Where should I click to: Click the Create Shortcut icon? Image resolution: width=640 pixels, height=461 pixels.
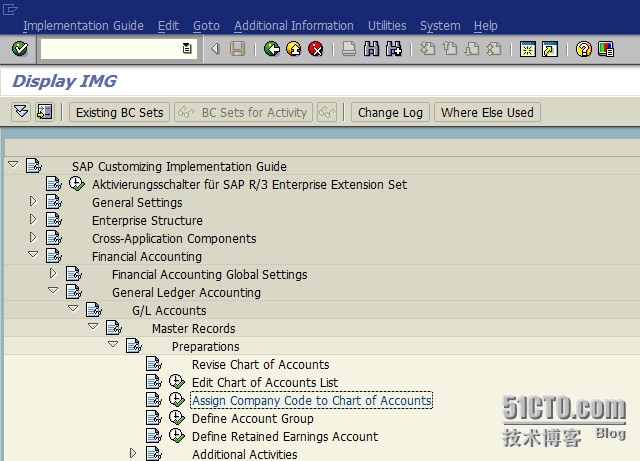pos(550,49)
